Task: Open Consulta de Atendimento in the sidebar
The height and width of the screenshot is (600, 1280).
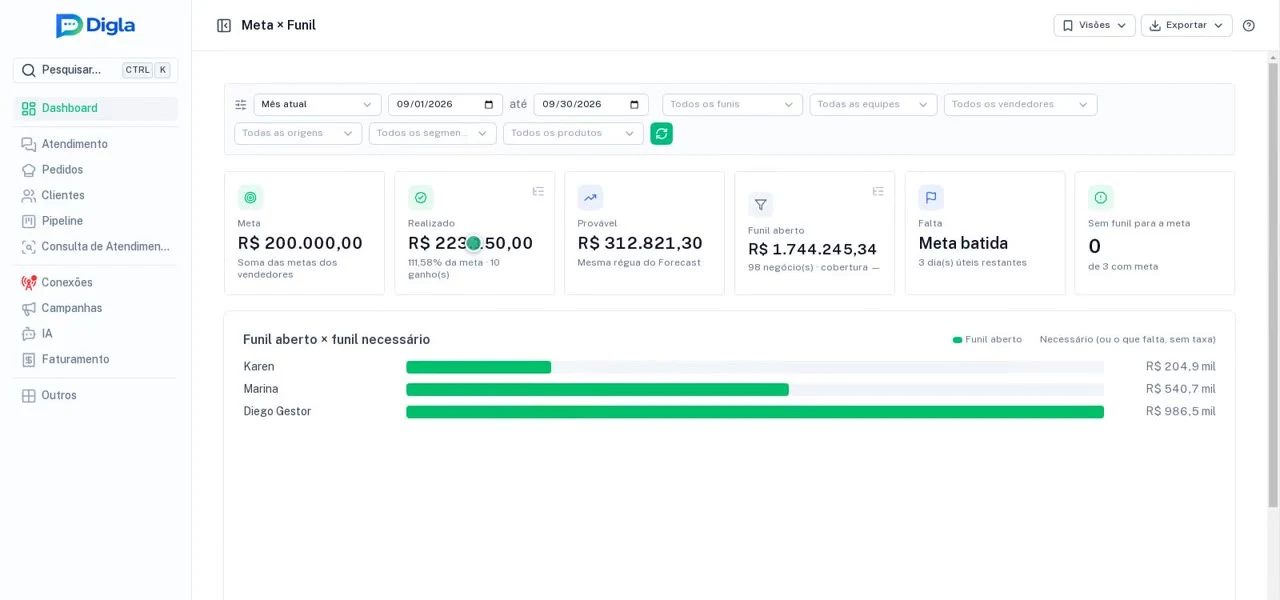Action: coord(96,246)
